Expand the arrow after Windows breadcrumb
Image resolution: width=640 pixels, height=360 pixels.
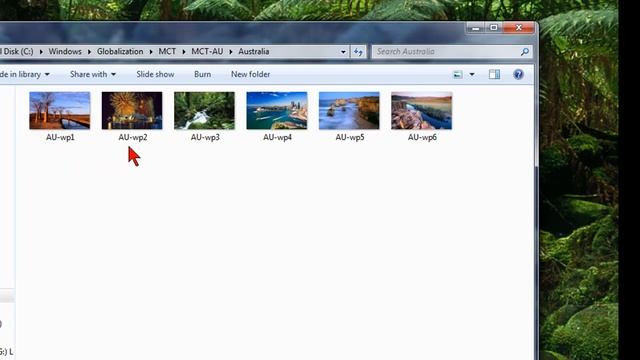pos(89,52)
